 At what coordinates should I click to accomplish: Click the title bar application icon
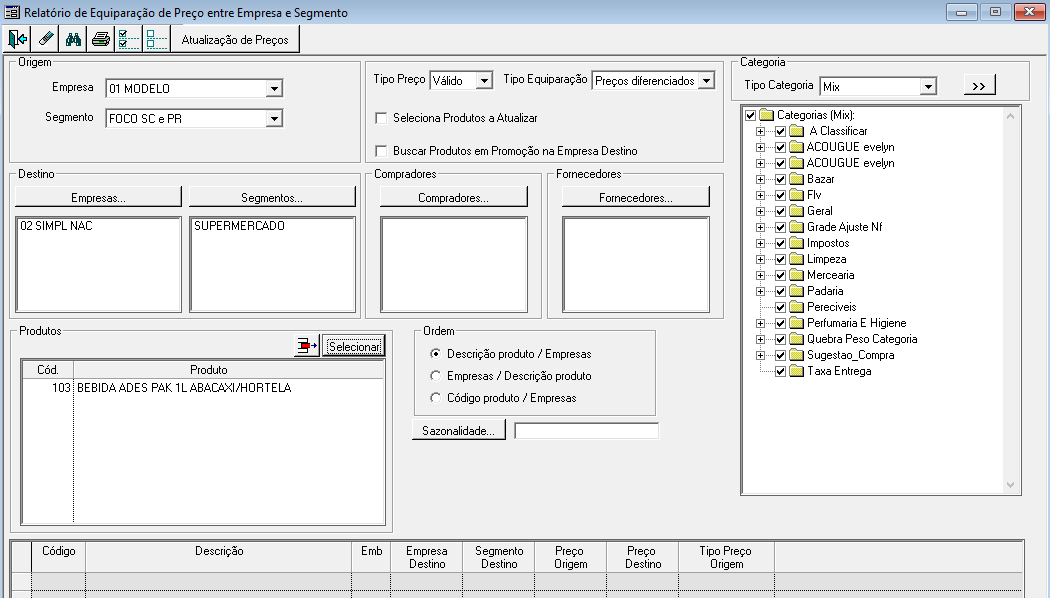[12, 12]
